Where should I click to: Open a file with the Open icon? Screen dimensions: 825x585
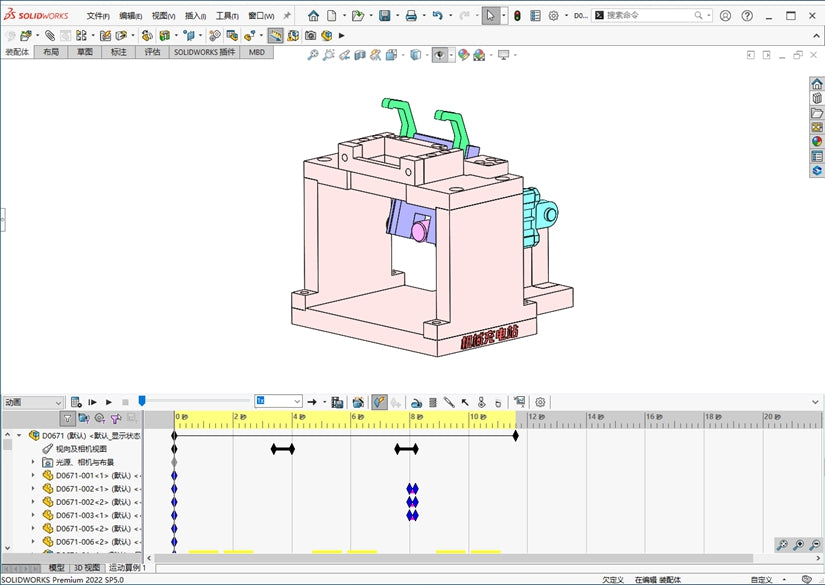coord(358,16)
